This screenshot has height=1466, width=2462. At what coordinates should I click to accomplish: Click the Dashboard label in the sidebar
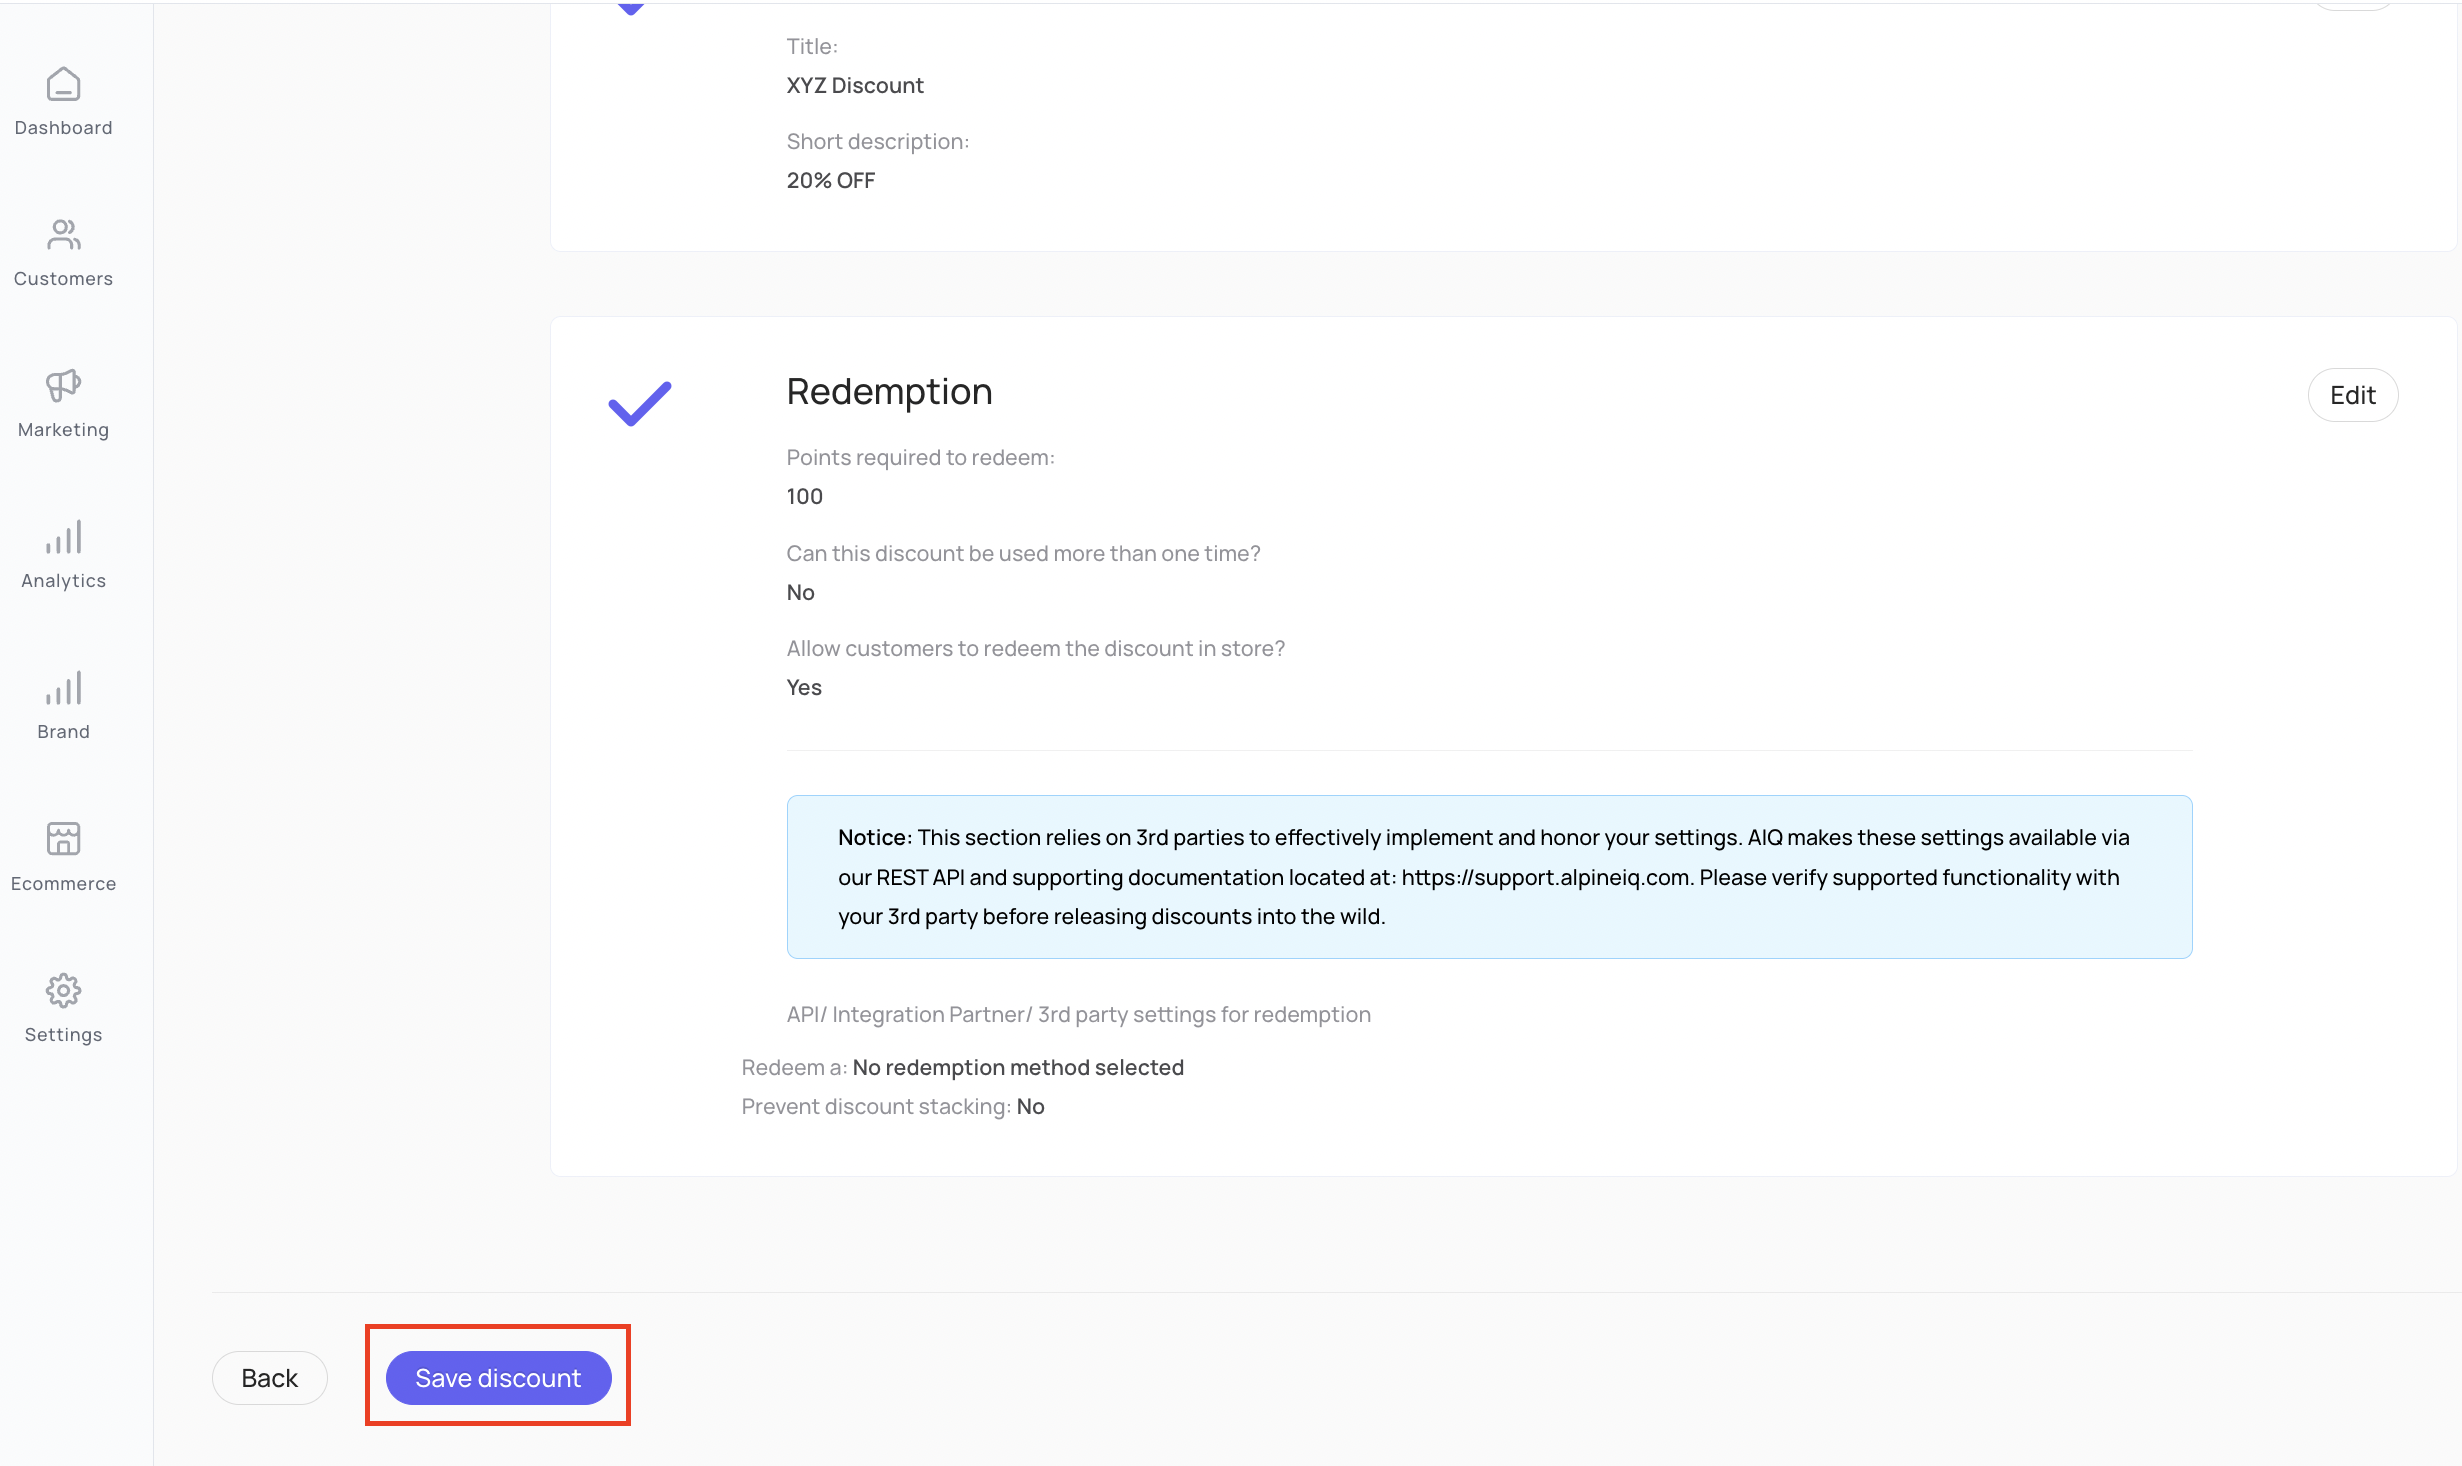pyautogui.click(x=63, y=128)
